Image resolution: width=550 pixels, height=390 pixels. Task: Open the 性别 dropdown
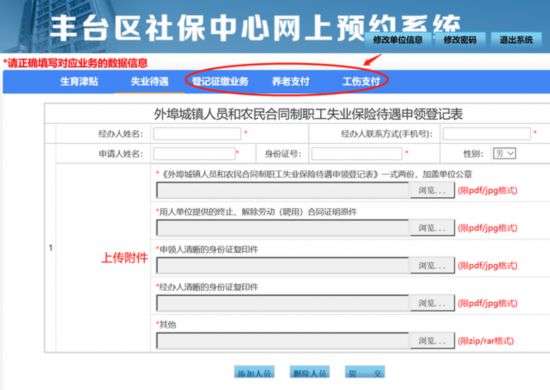tap(504, 154)
